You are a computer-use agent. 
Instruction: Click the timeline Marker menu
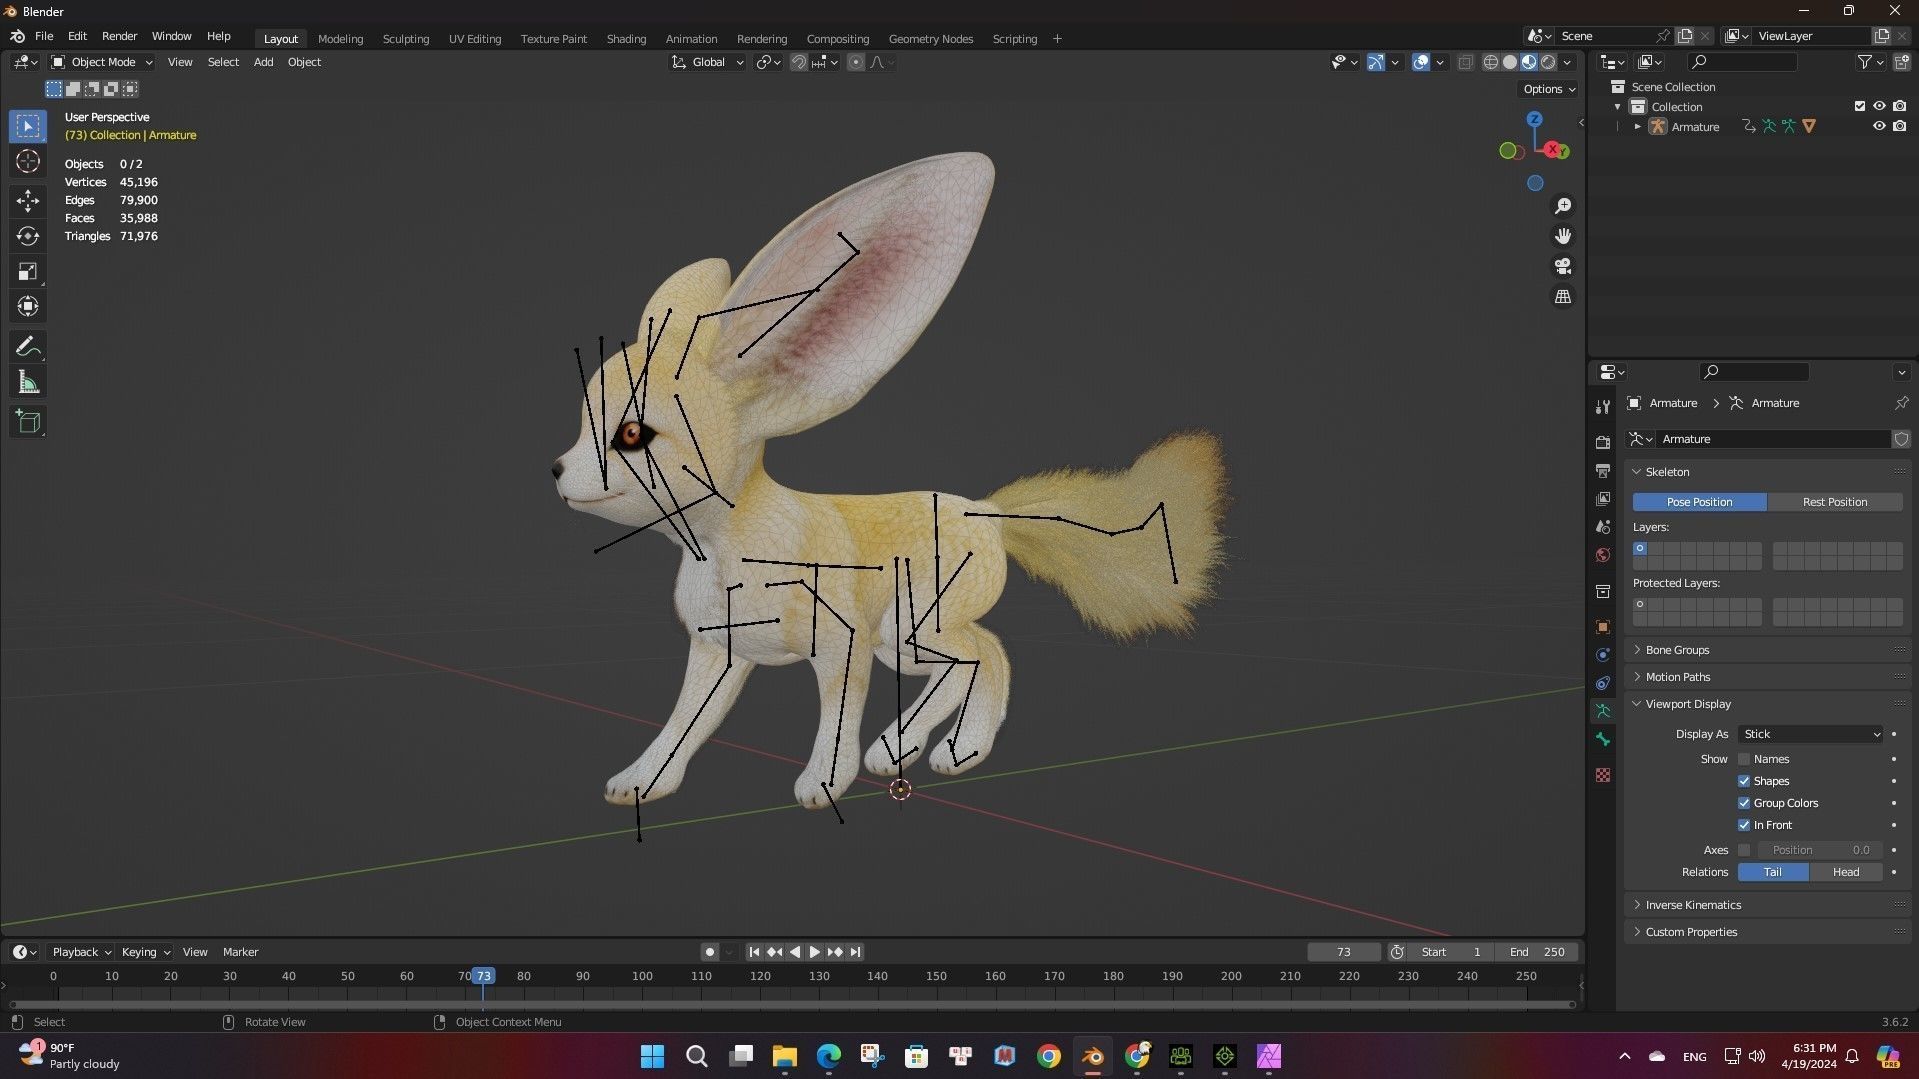[240, 952]
